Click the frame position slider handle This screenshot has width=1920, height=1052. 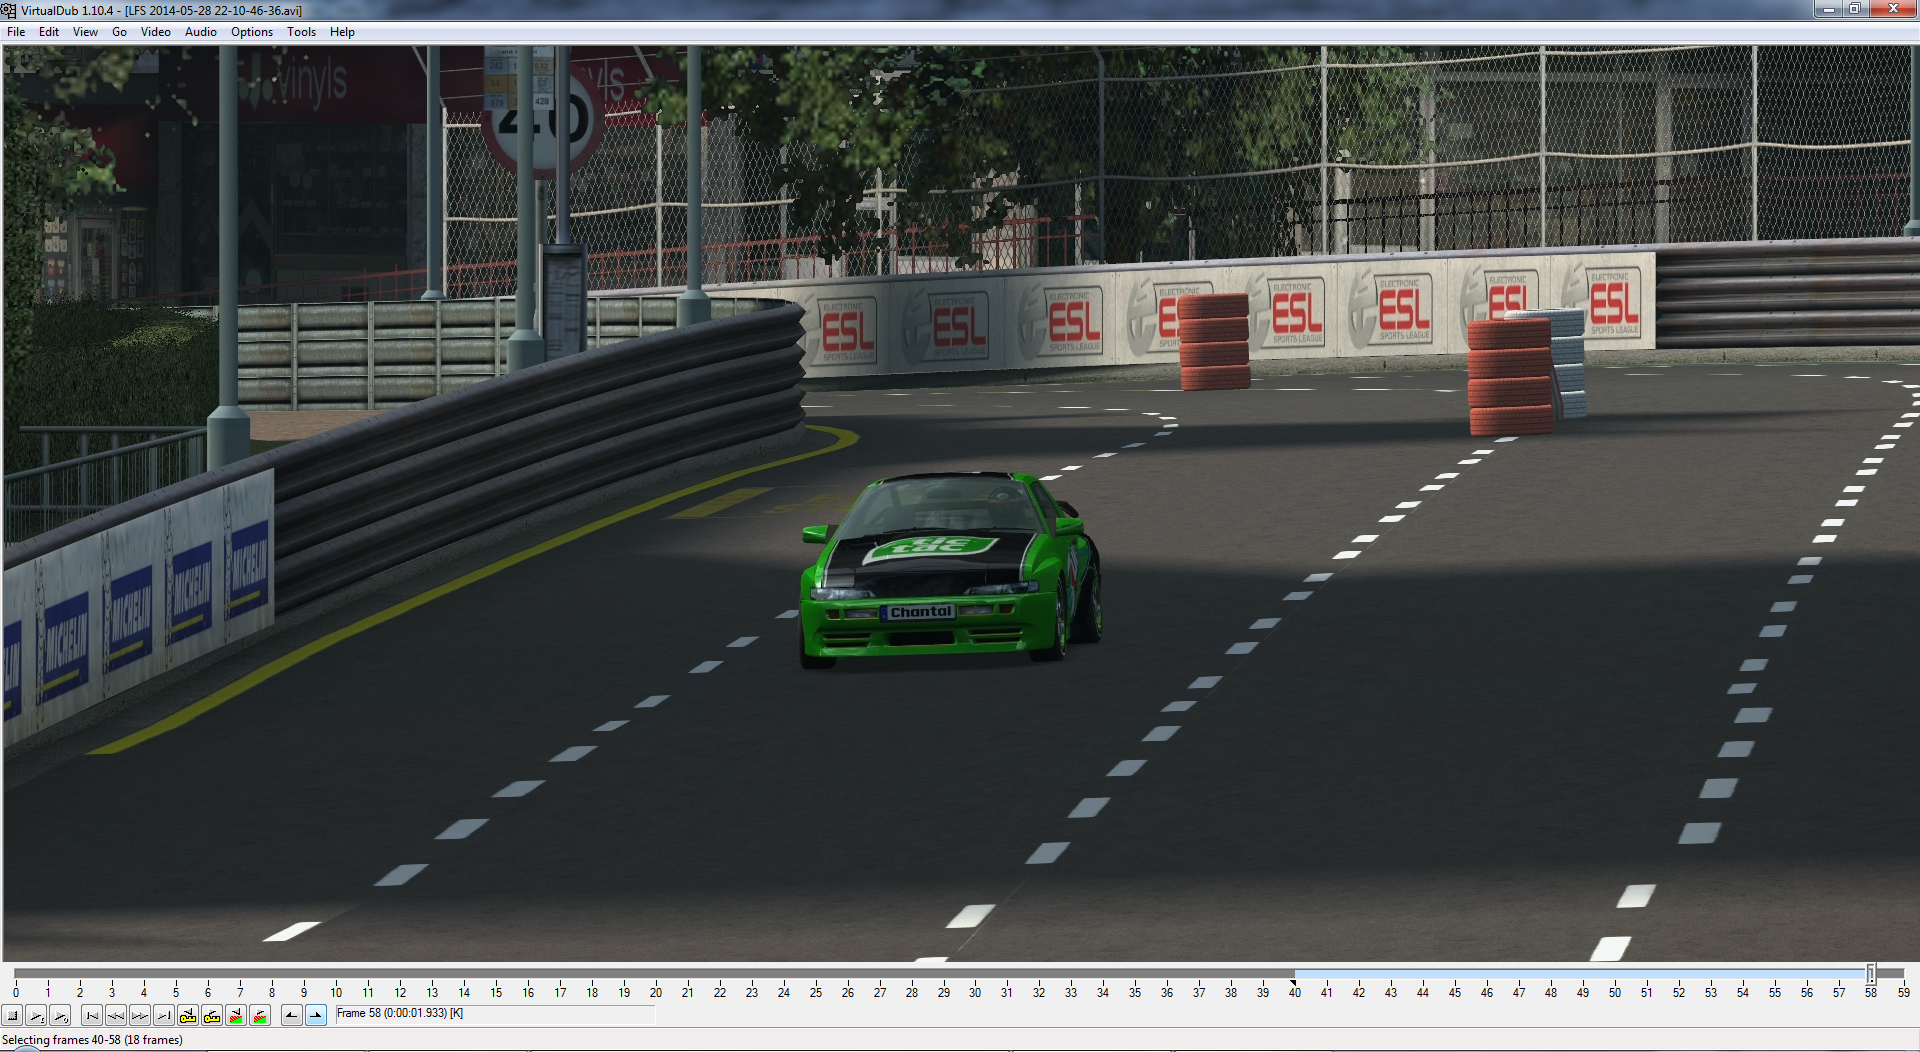1870,973
